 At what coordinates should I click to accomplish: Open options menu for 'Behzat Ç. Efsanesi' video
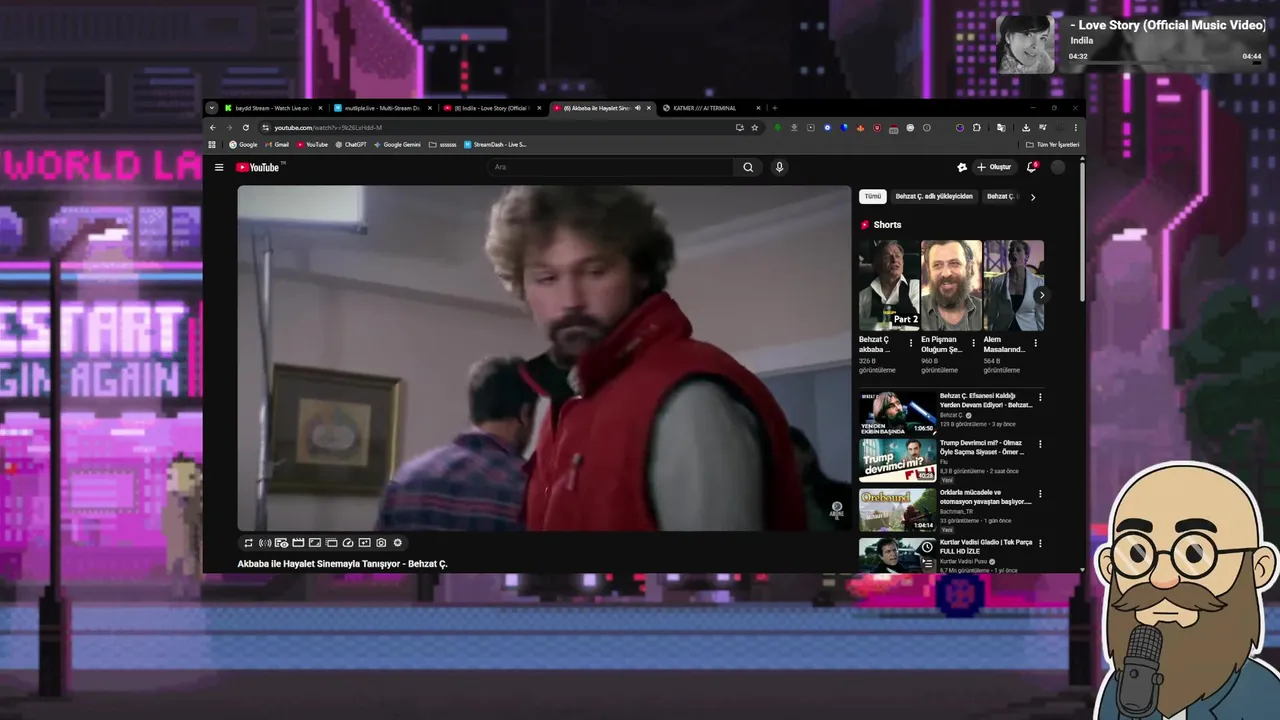pos(1040,397)
